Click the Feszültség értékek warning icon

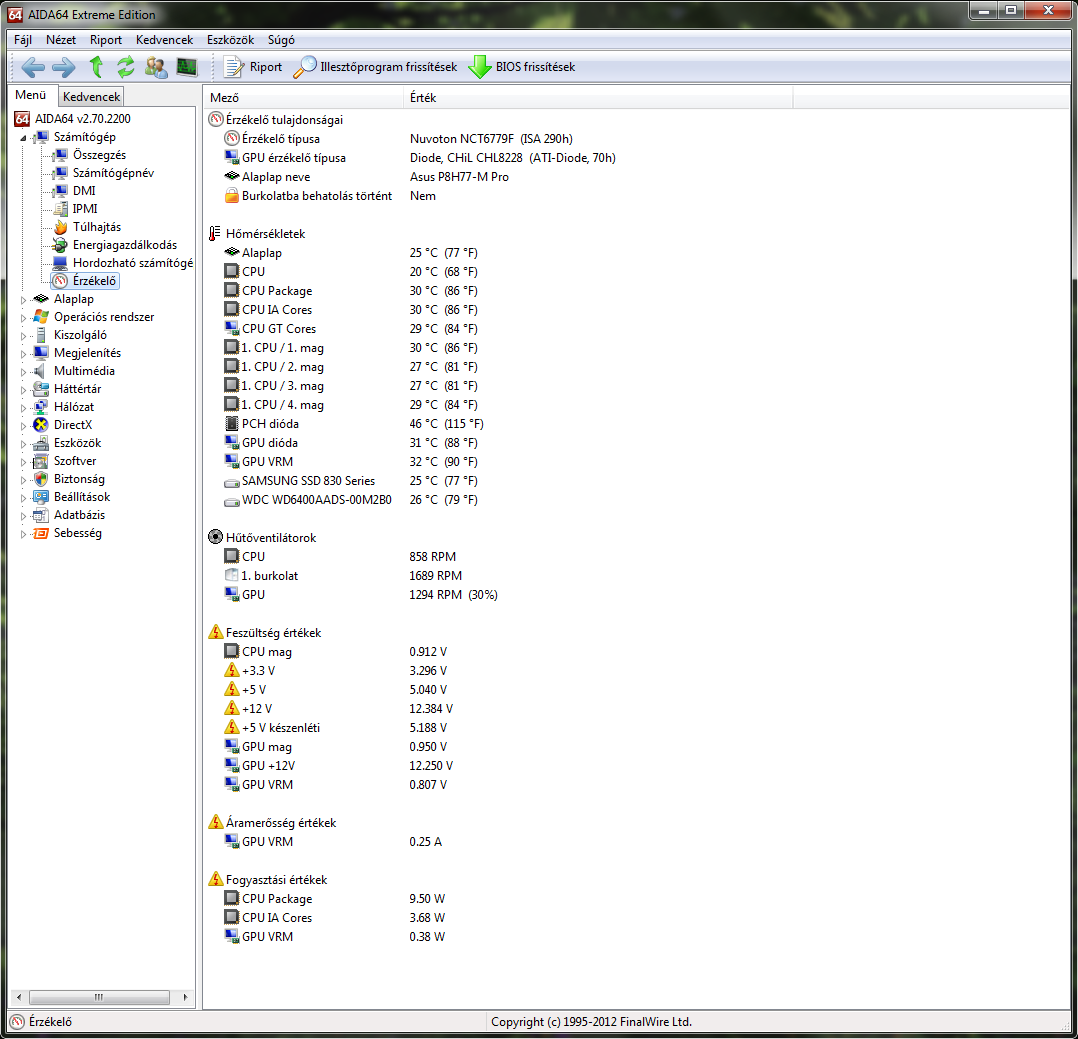(x=215, y=632)
